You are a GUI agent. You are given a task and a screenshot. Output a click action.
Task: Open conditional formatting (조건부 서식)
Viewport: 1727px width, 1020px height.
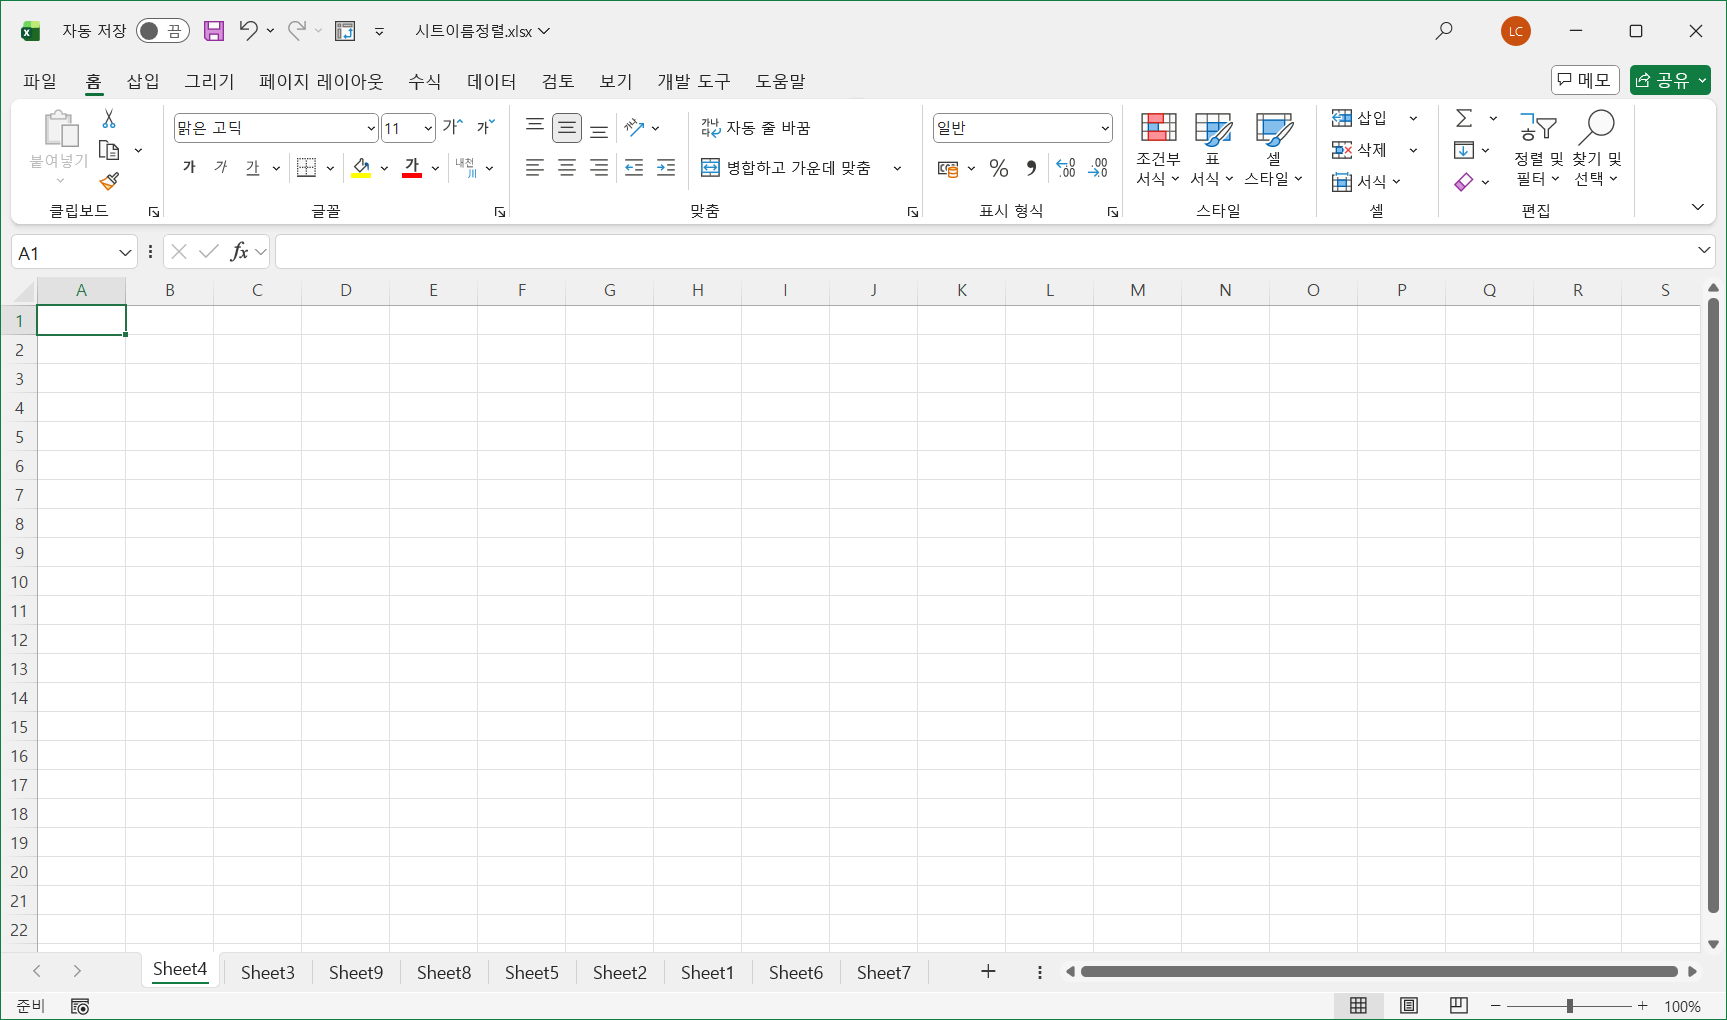click(x=1158, y=149)
